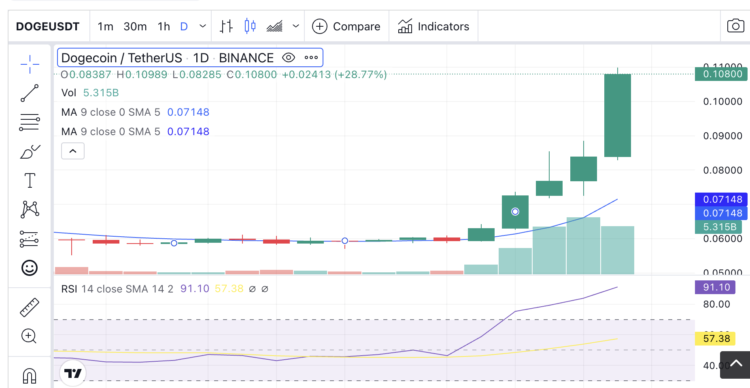Open the forecasting and measurement tools
Viewport: 750px width, 388px height.
(x=30, y=239)
